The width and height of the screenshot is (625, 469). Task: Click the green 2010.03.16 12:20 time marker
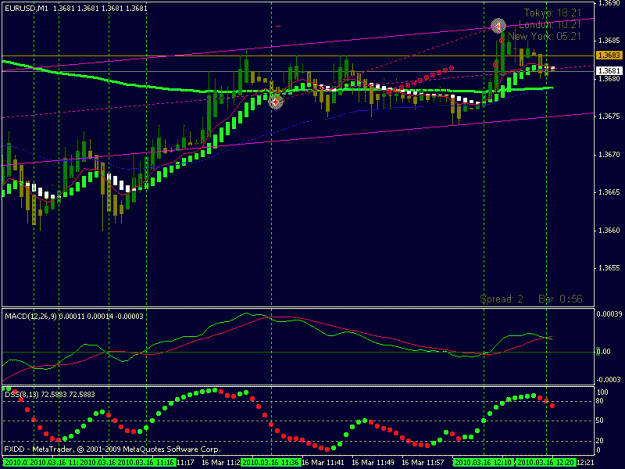point(545,463)
